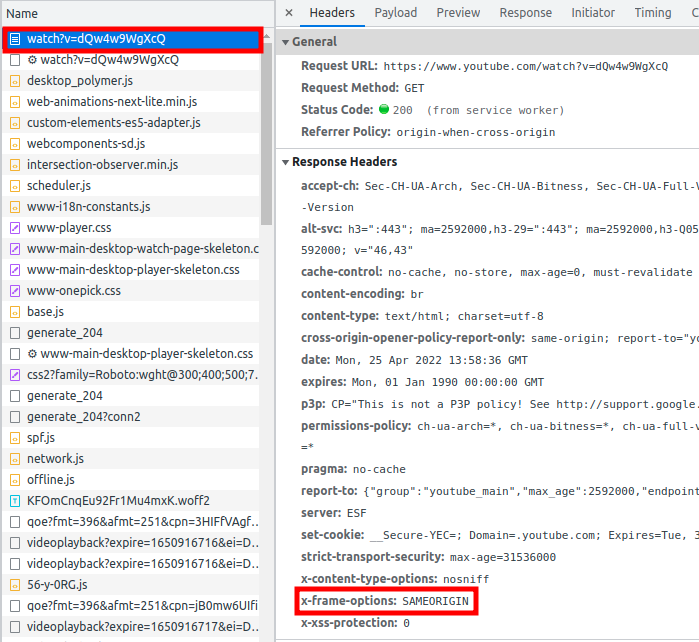Go to the Initiator tab

(x=593, y=13)
